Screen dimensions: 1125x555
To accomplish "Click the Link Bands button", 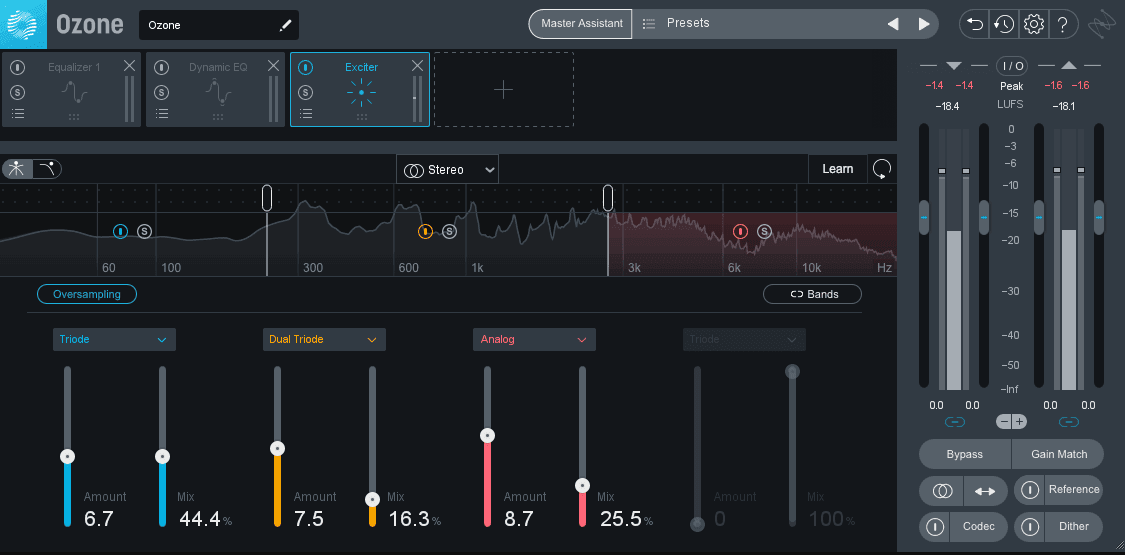I will [812, 294].
